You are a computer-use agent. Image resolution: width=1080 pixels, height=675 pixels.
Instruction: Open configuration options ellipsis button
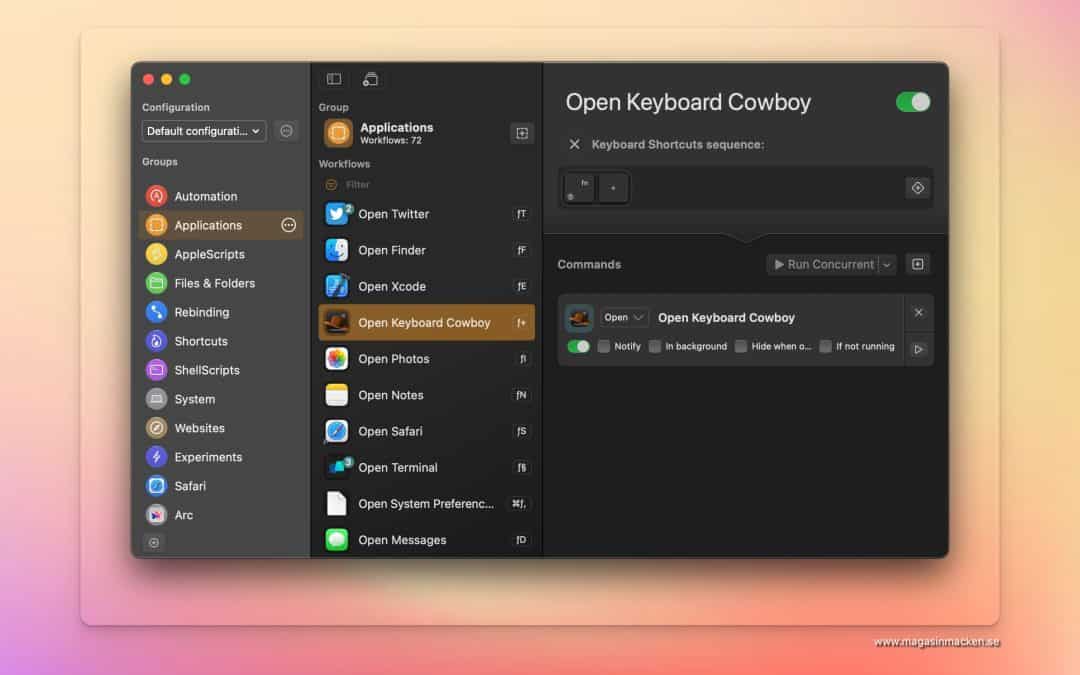[287, 131]
